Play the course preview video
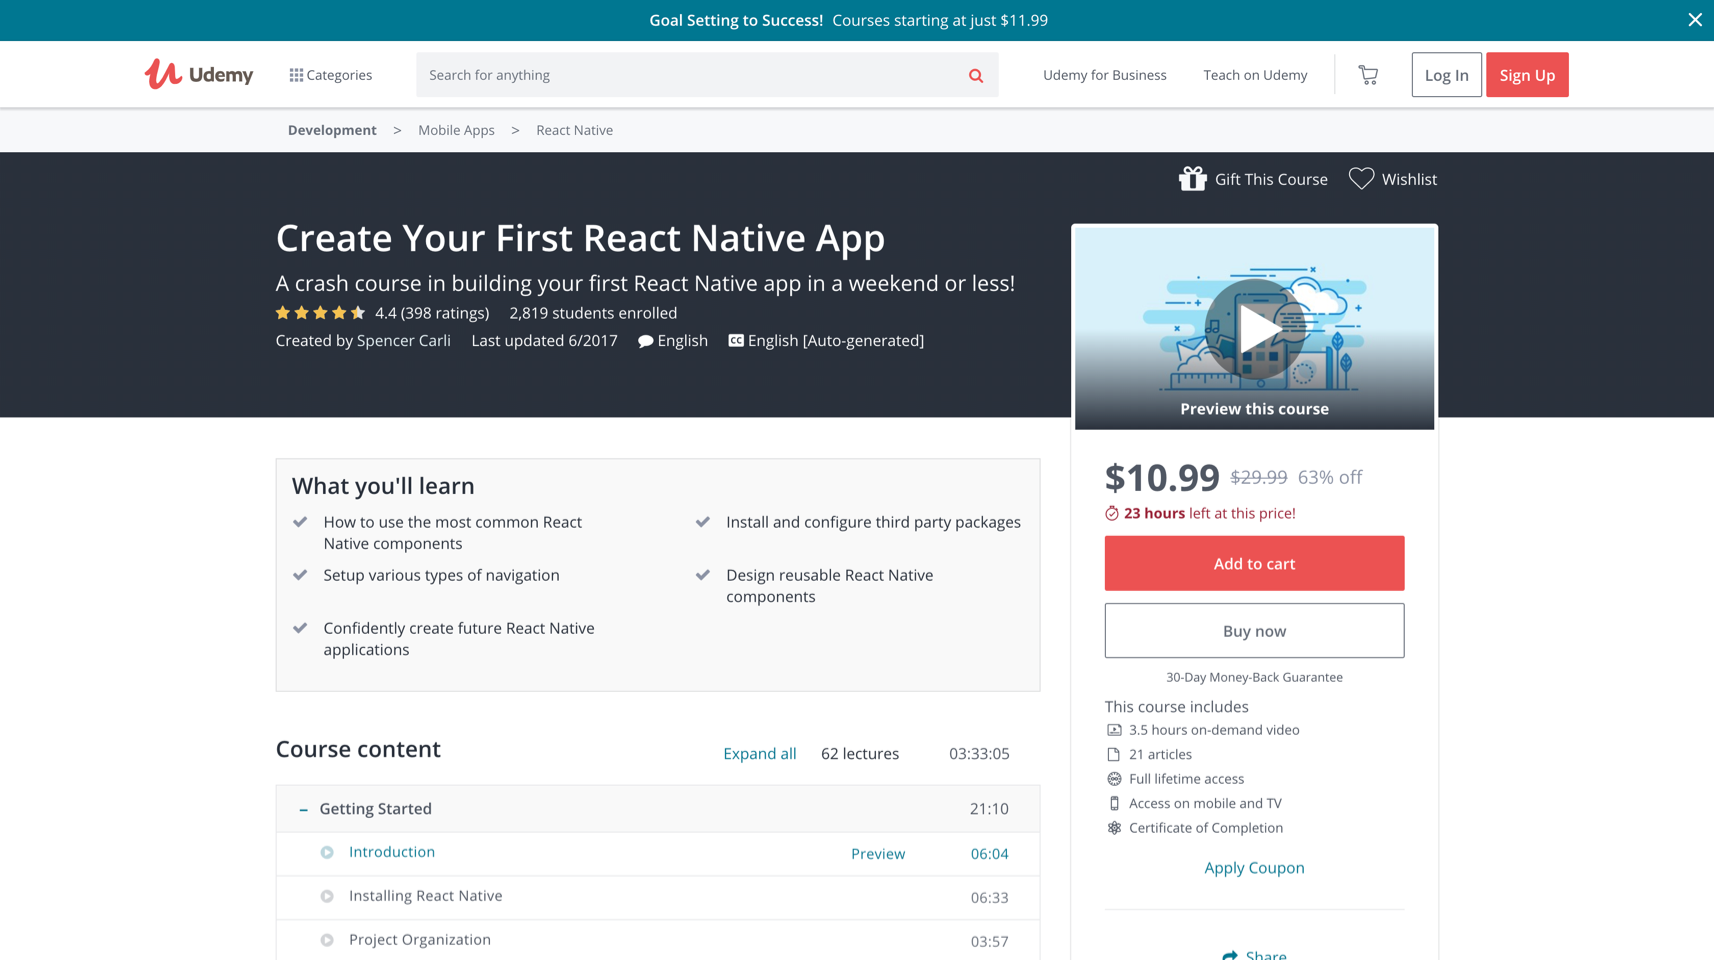 tap(1254, 329)
